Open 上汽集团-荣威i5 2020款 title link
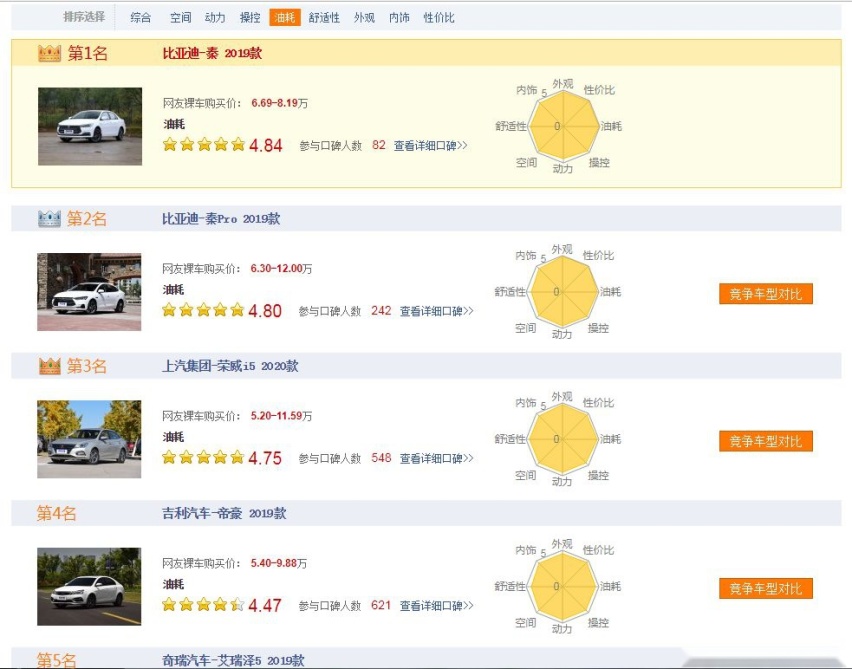 pos(230,366)
